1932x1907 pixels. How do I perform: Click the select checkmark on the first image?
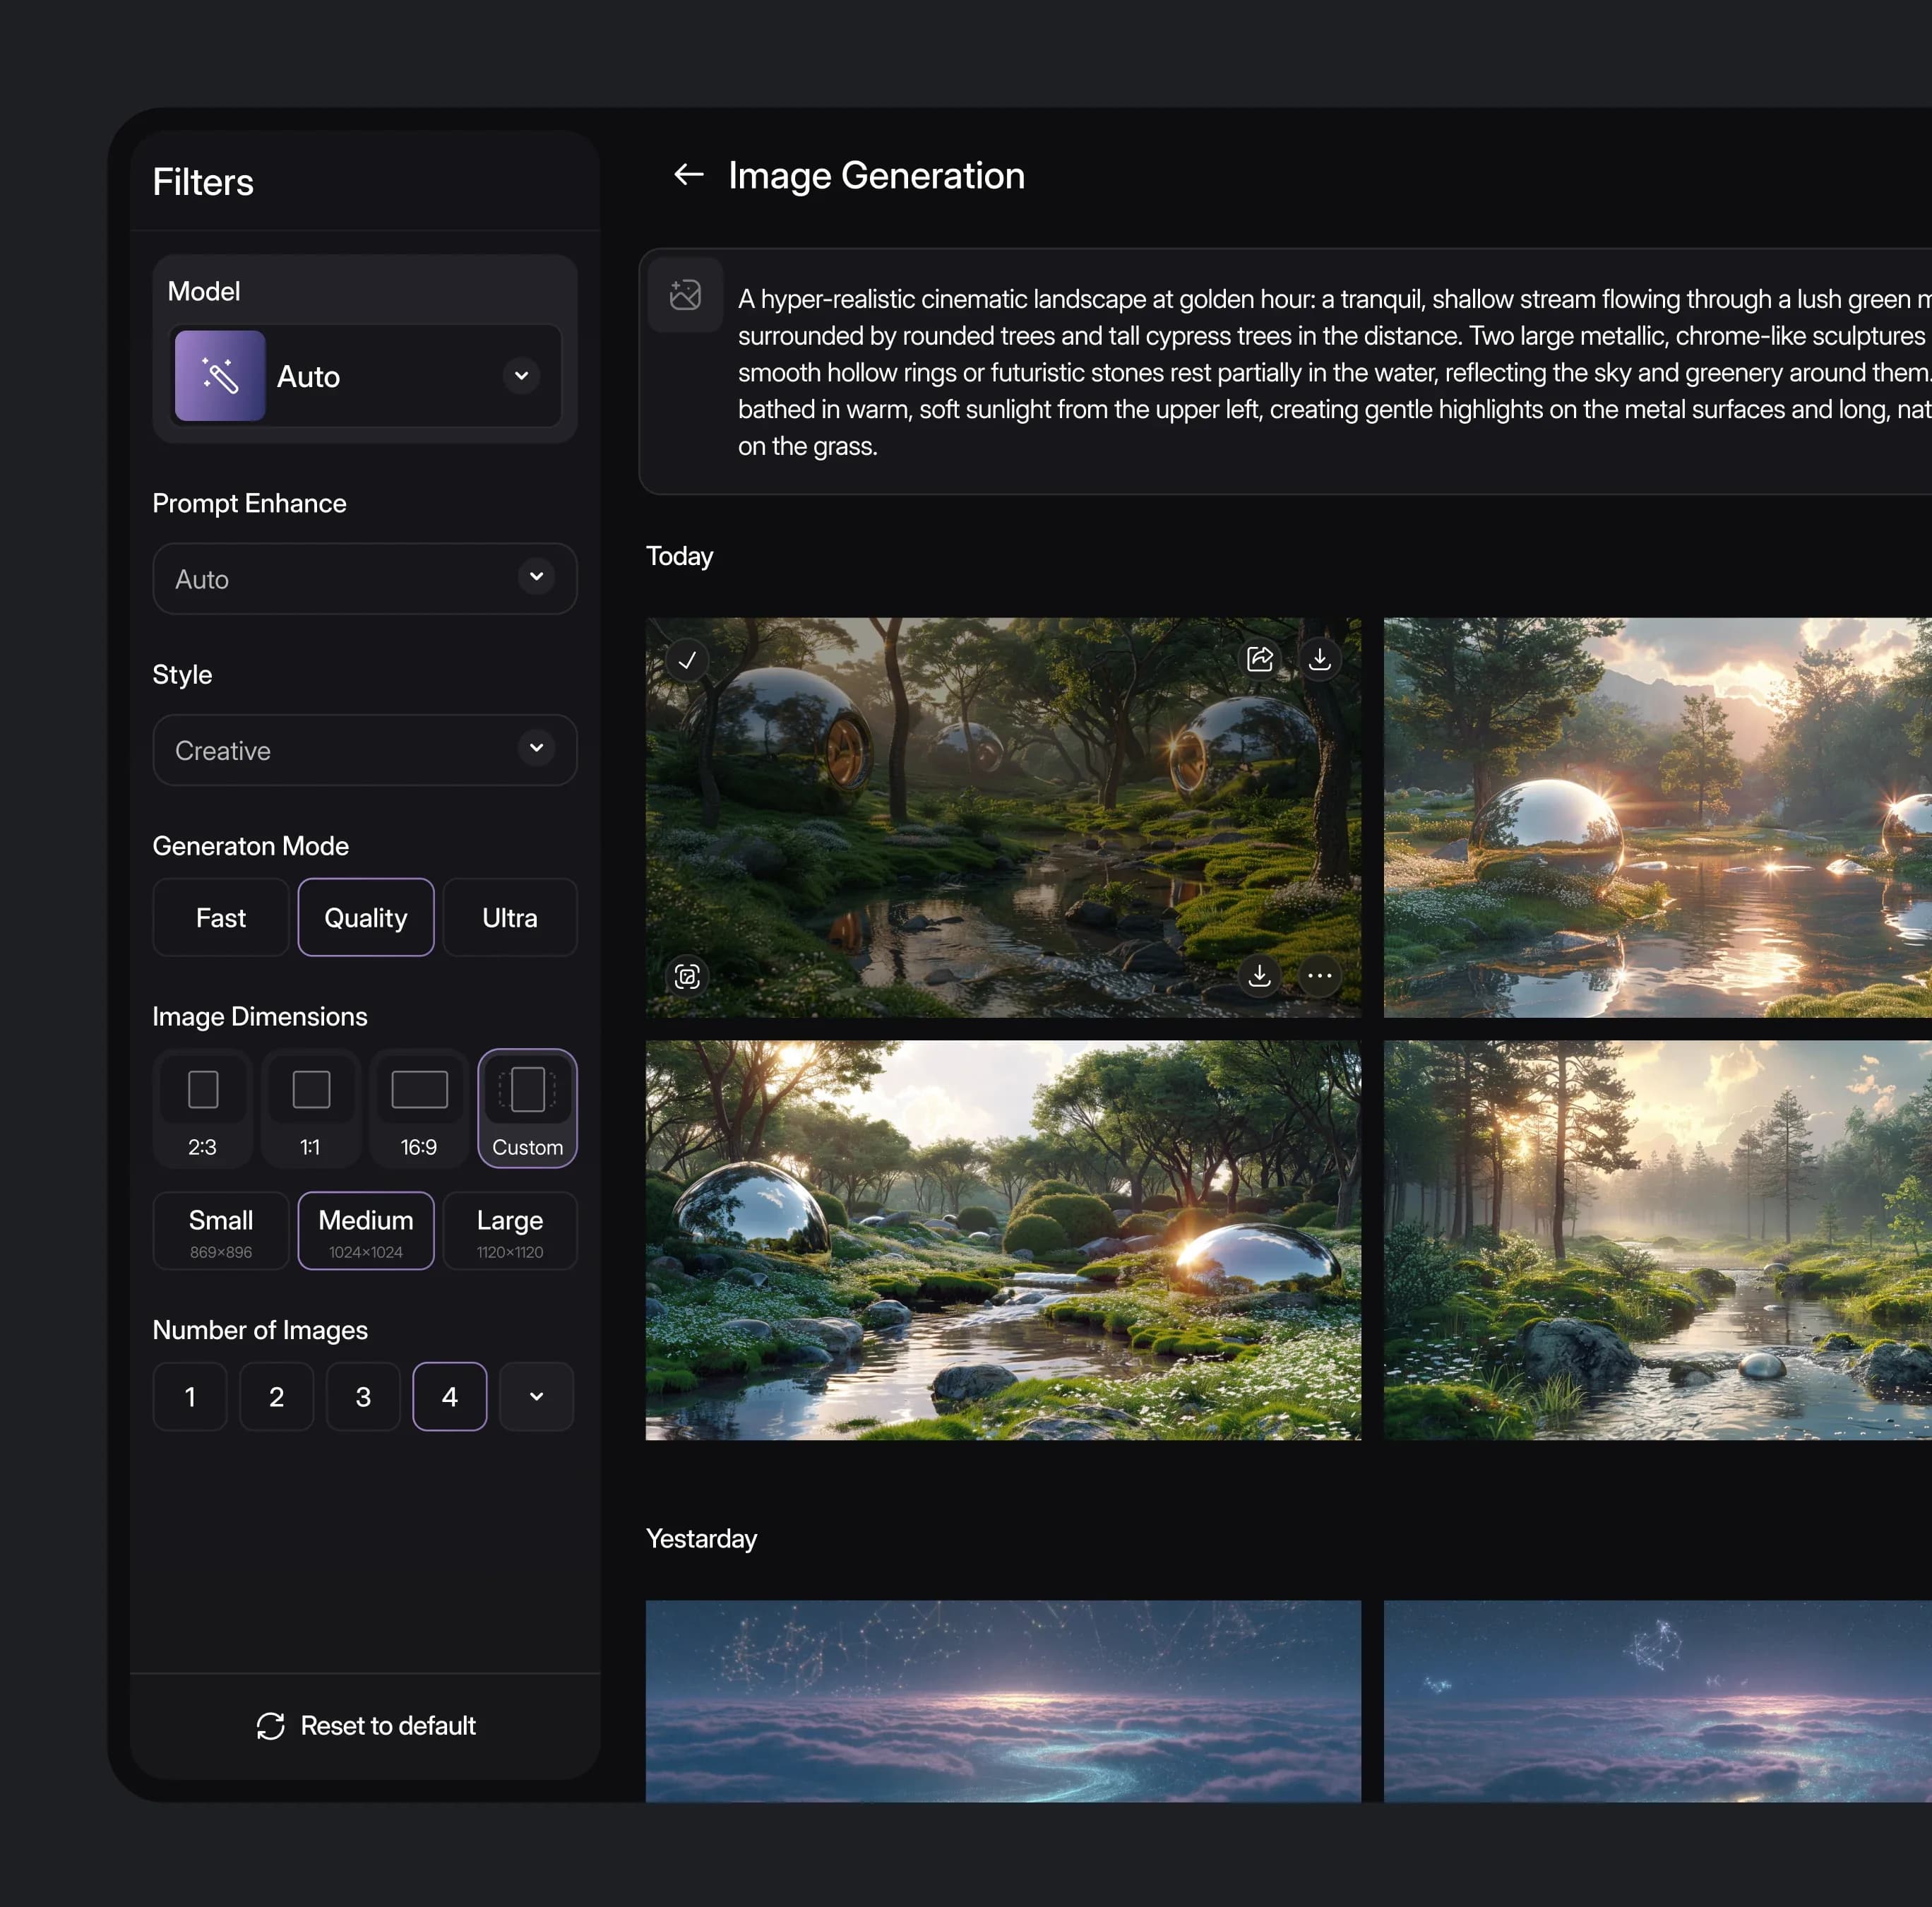[687, 660]
